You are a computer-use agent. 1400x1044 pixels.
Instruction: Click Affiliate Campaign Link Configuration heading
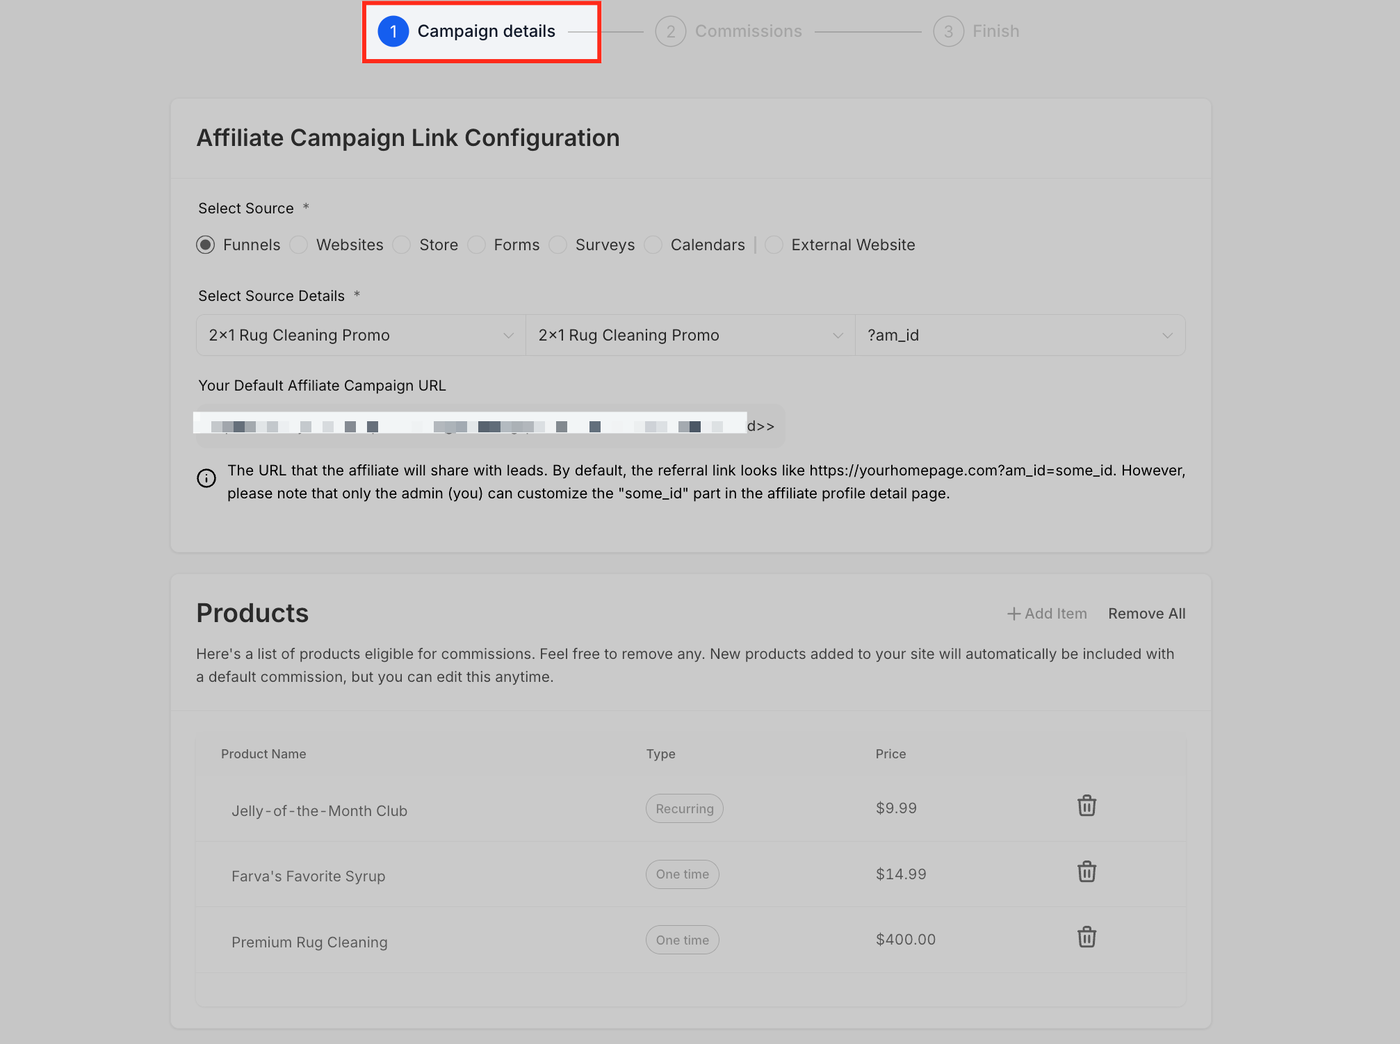click(408, 138)
